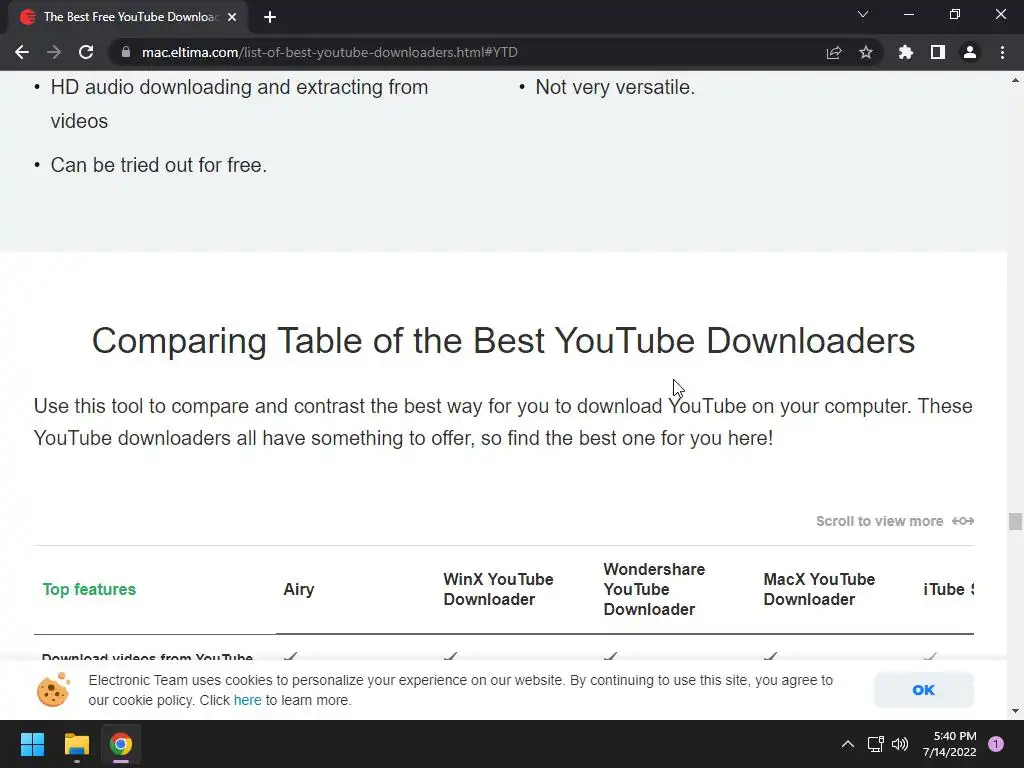Click the Chrome taskbar icon

pyautogui.click(x=121, y=744)
